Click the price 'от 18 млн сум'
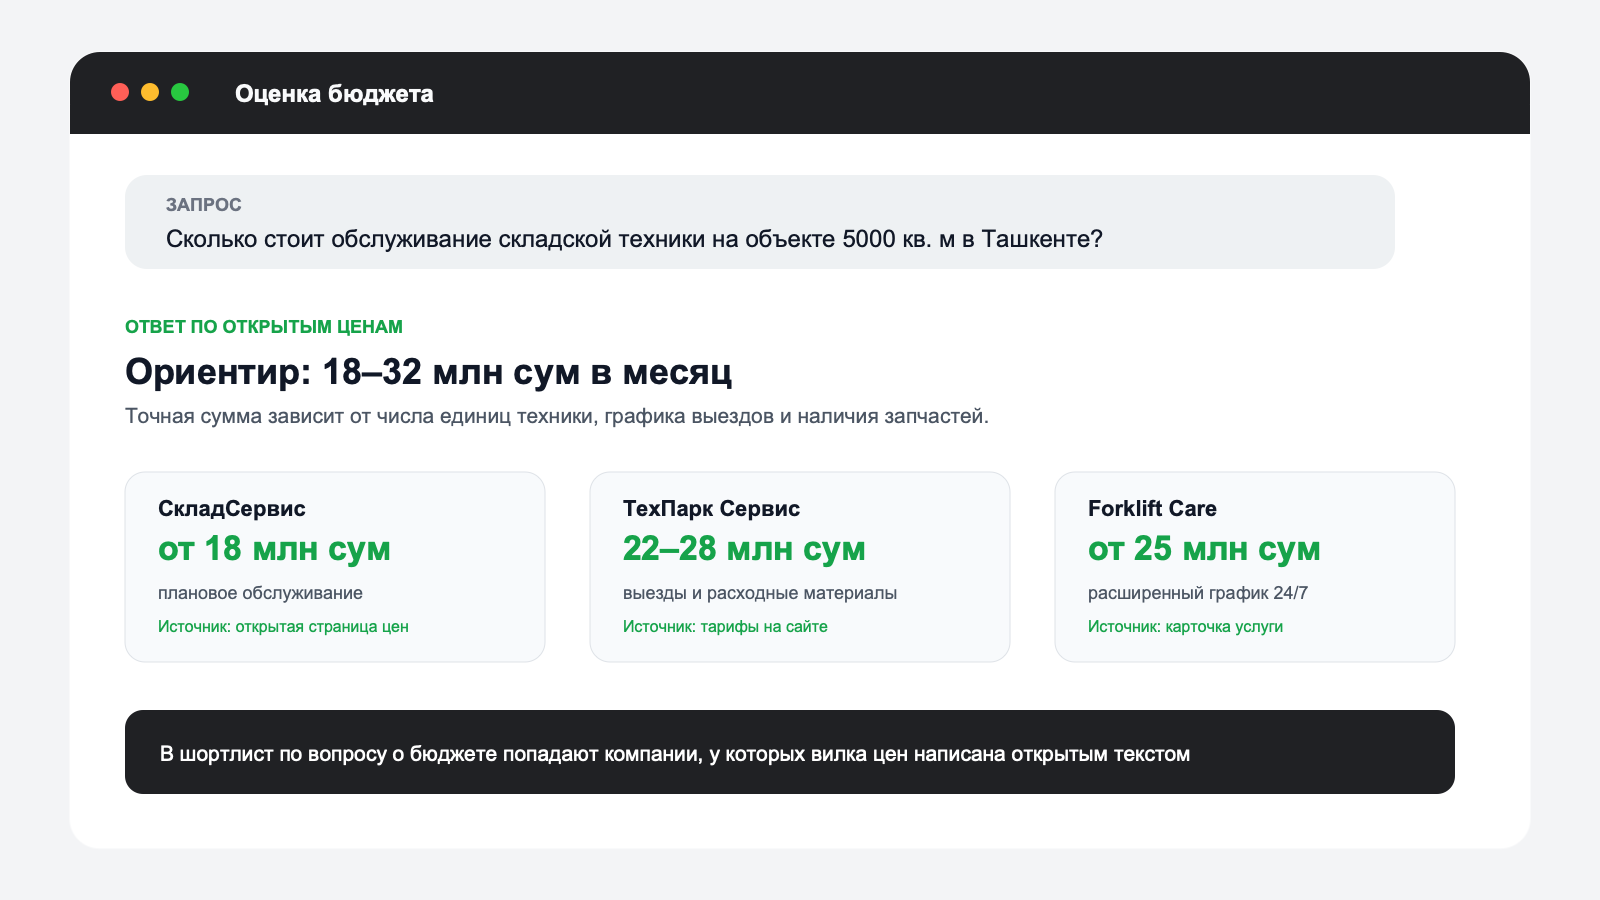The width and height of the screenshot is (1600, 900). coord(274,549)
